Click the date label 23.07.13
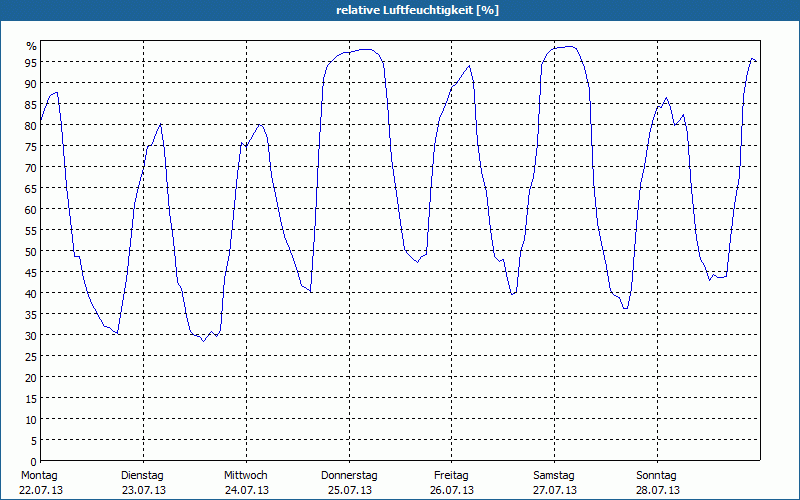Viewport: 800px width, 500px height. 142,490
